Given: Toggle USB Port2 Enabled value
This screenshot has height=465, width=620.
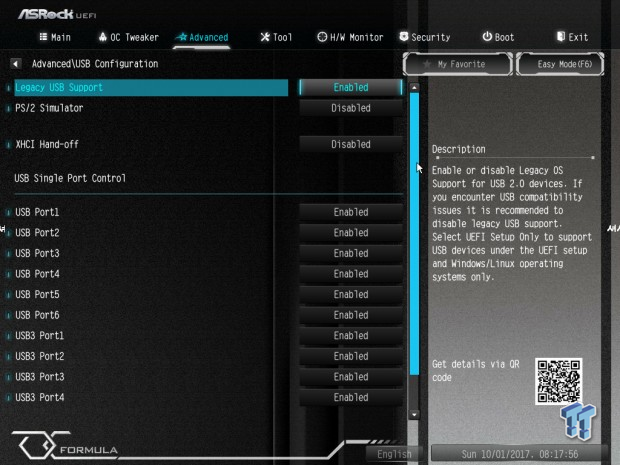Looking at the screenshot, I should click(351, 233).
